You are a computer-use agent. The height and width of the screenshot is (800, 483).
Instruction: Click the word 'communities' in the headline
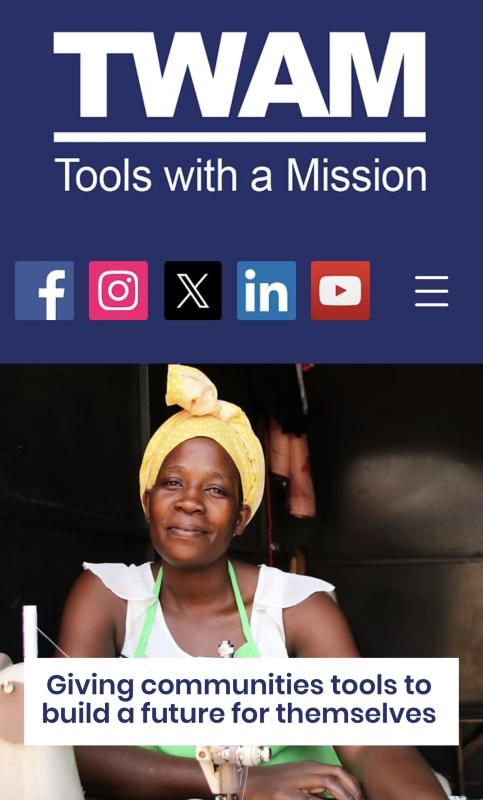coord(232,685)
